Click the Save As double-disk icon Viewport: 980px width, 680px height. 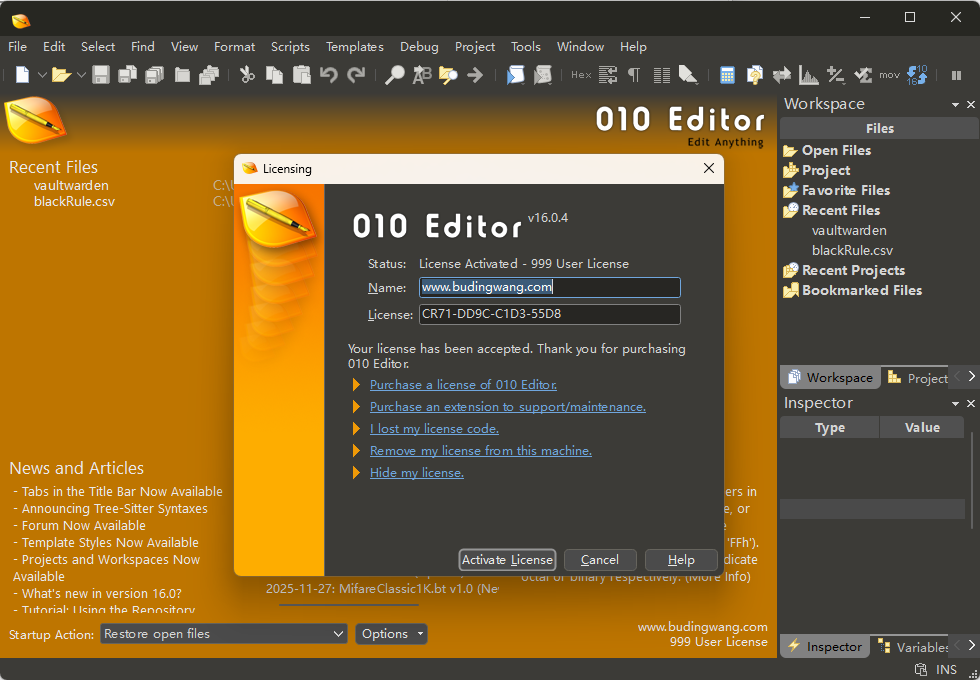(128, 75)
